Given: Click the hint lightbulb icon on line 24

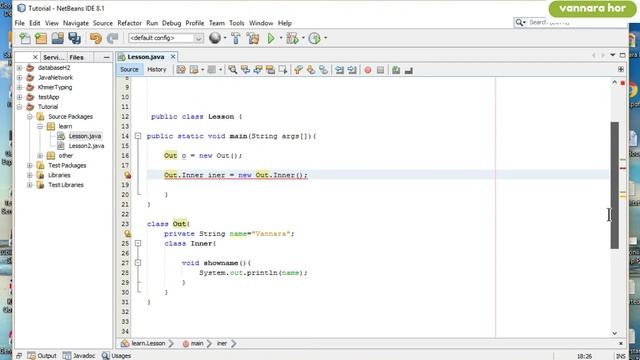Looking at the screenshot, I should (128, 234).
